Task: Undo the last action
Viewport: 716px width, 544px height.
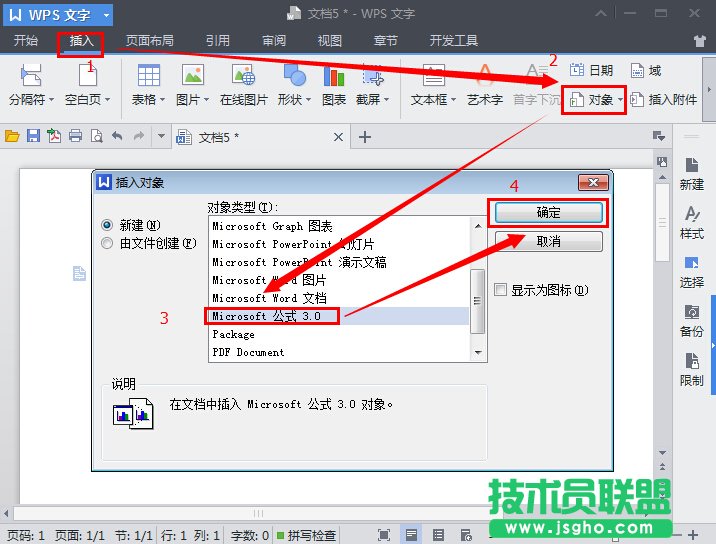Action: tap(117, 136)
